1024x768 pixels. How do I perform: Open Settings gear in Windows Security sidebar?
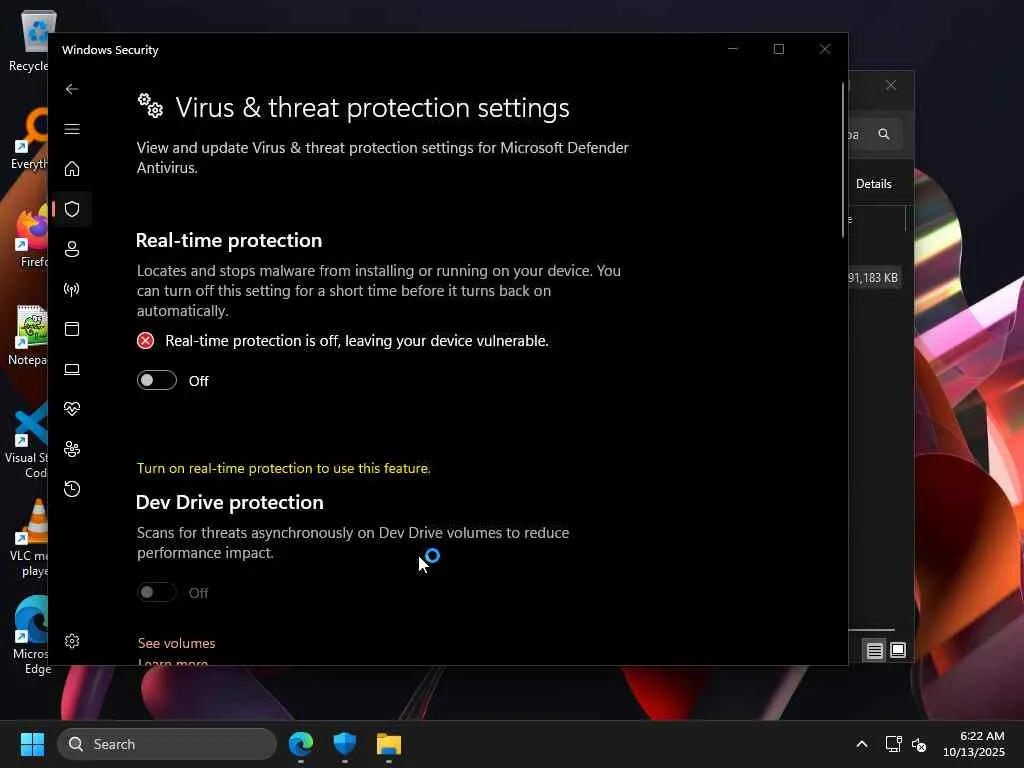(72, 641)
